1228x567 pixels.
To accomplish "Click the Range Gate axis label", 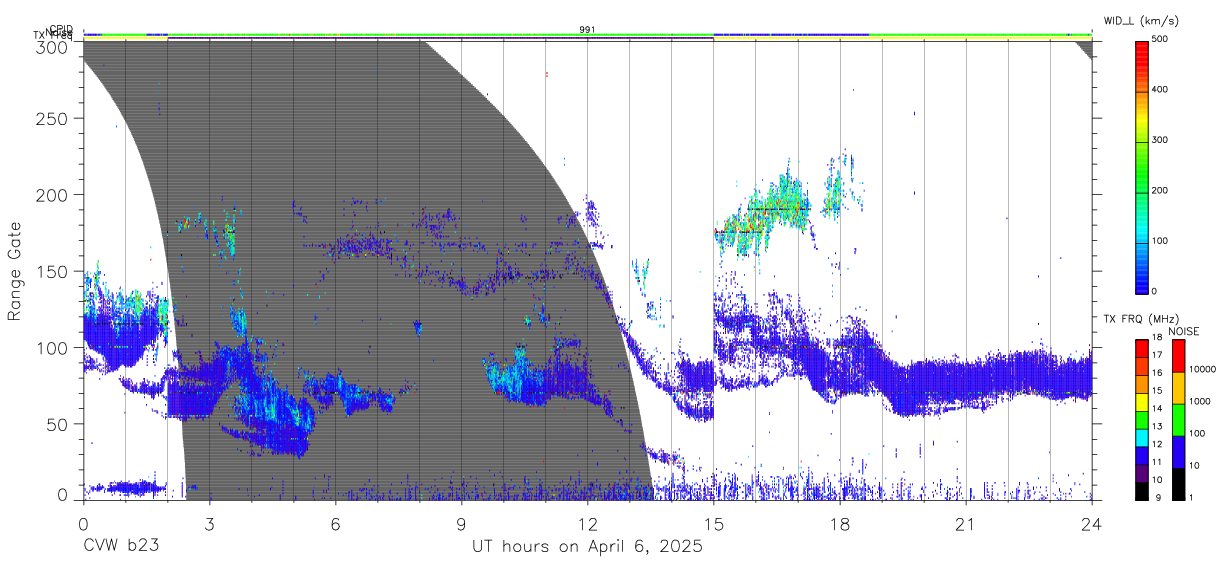I will point(15,272).
